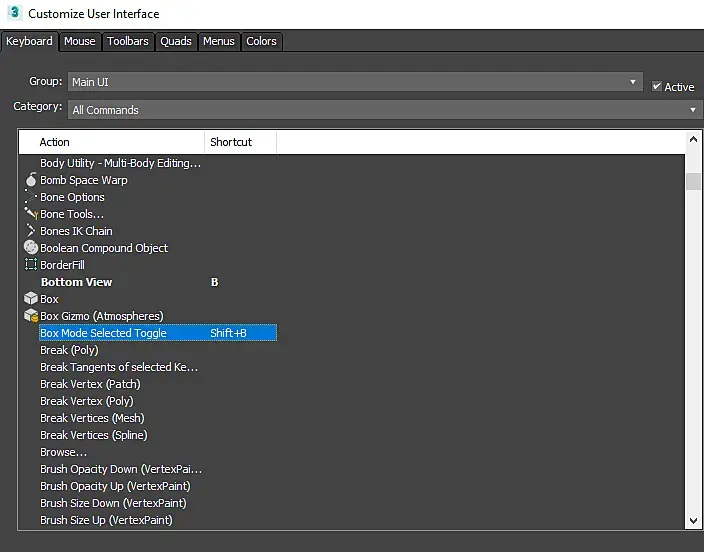Go to the Quads tab
The width and height of the screenshot is (704, 552).
176,41
